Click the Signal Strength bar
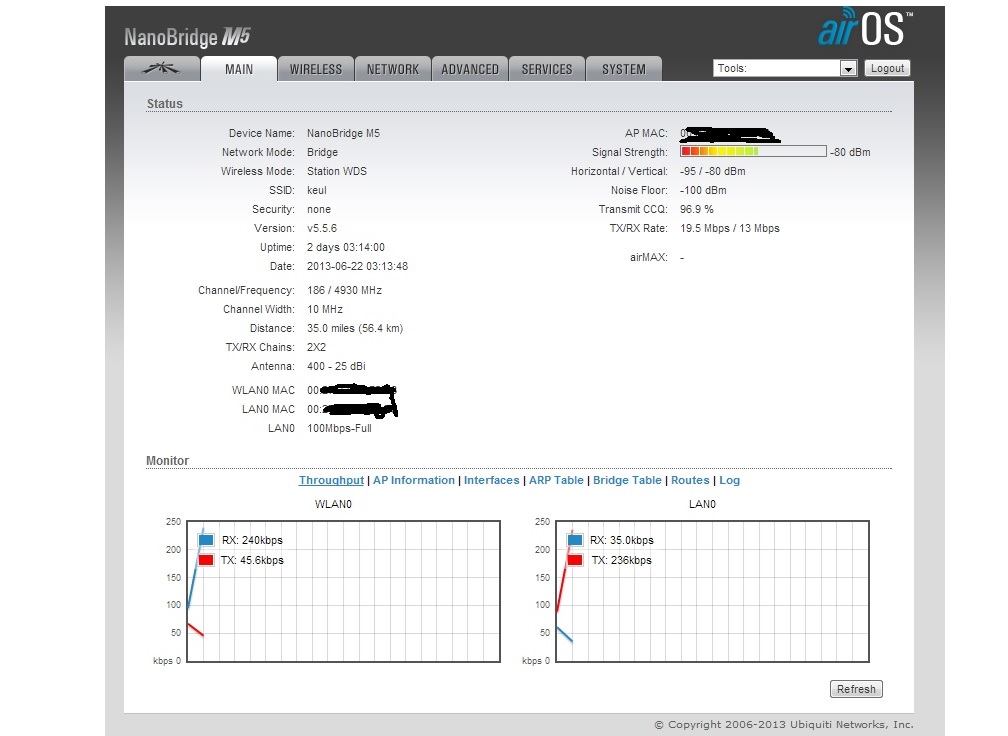This screenshot has height=736, width=1008. click(753, 152)
